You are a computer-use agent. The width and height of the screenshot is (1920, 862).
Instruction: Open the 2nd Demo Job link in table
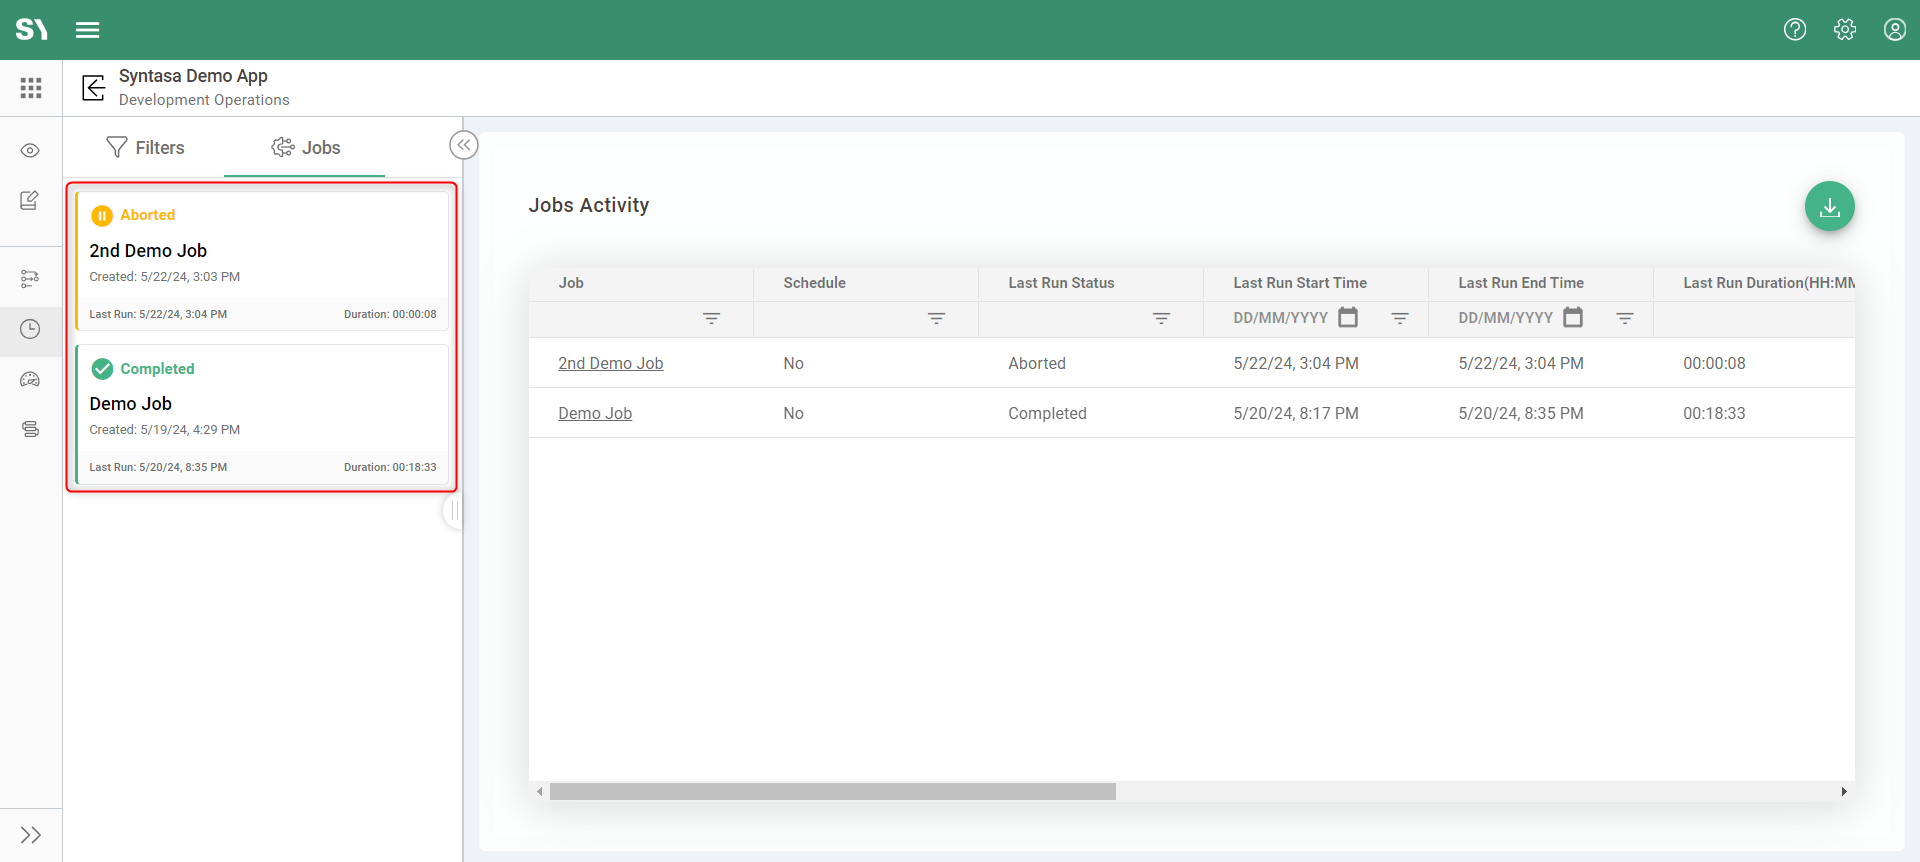click(x=610, y=363)
